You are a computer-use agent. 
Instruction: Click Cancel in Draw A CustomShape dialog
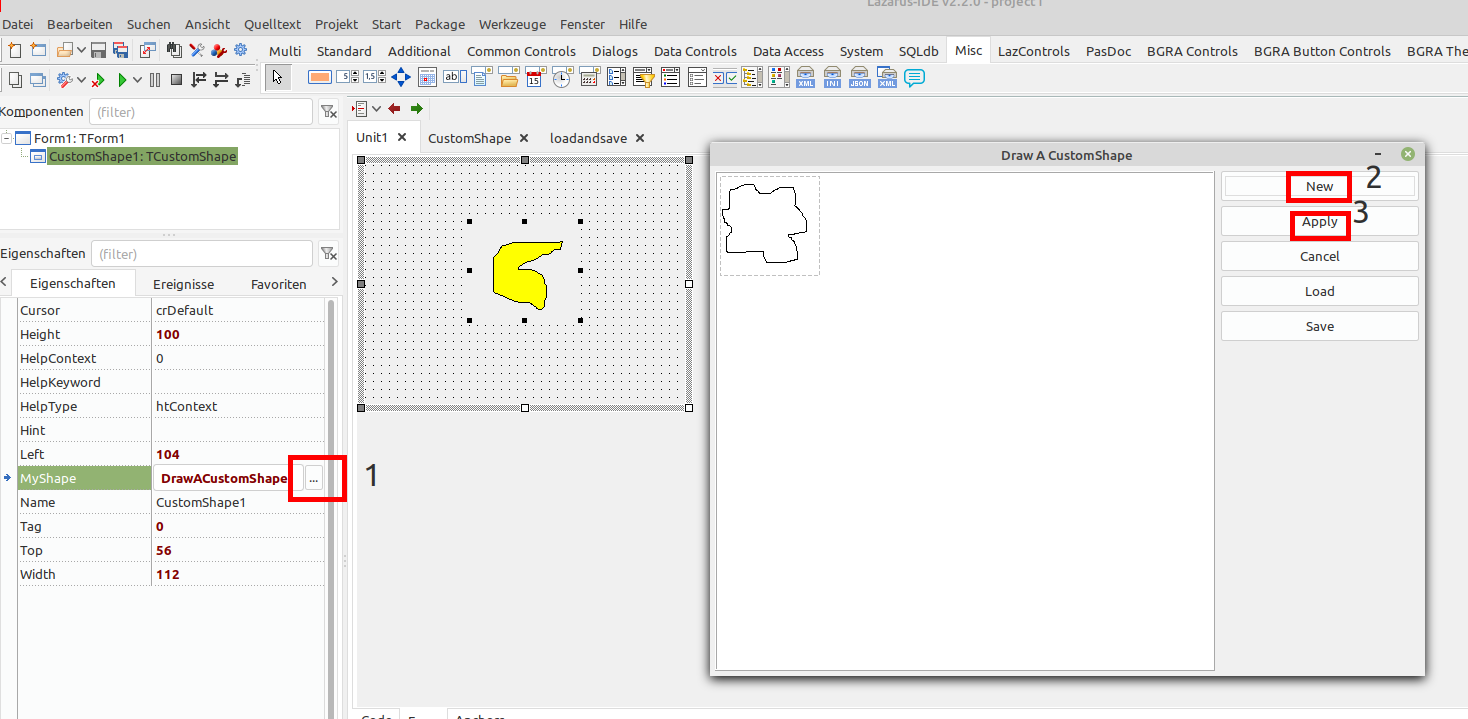(x=1319, y=256)
